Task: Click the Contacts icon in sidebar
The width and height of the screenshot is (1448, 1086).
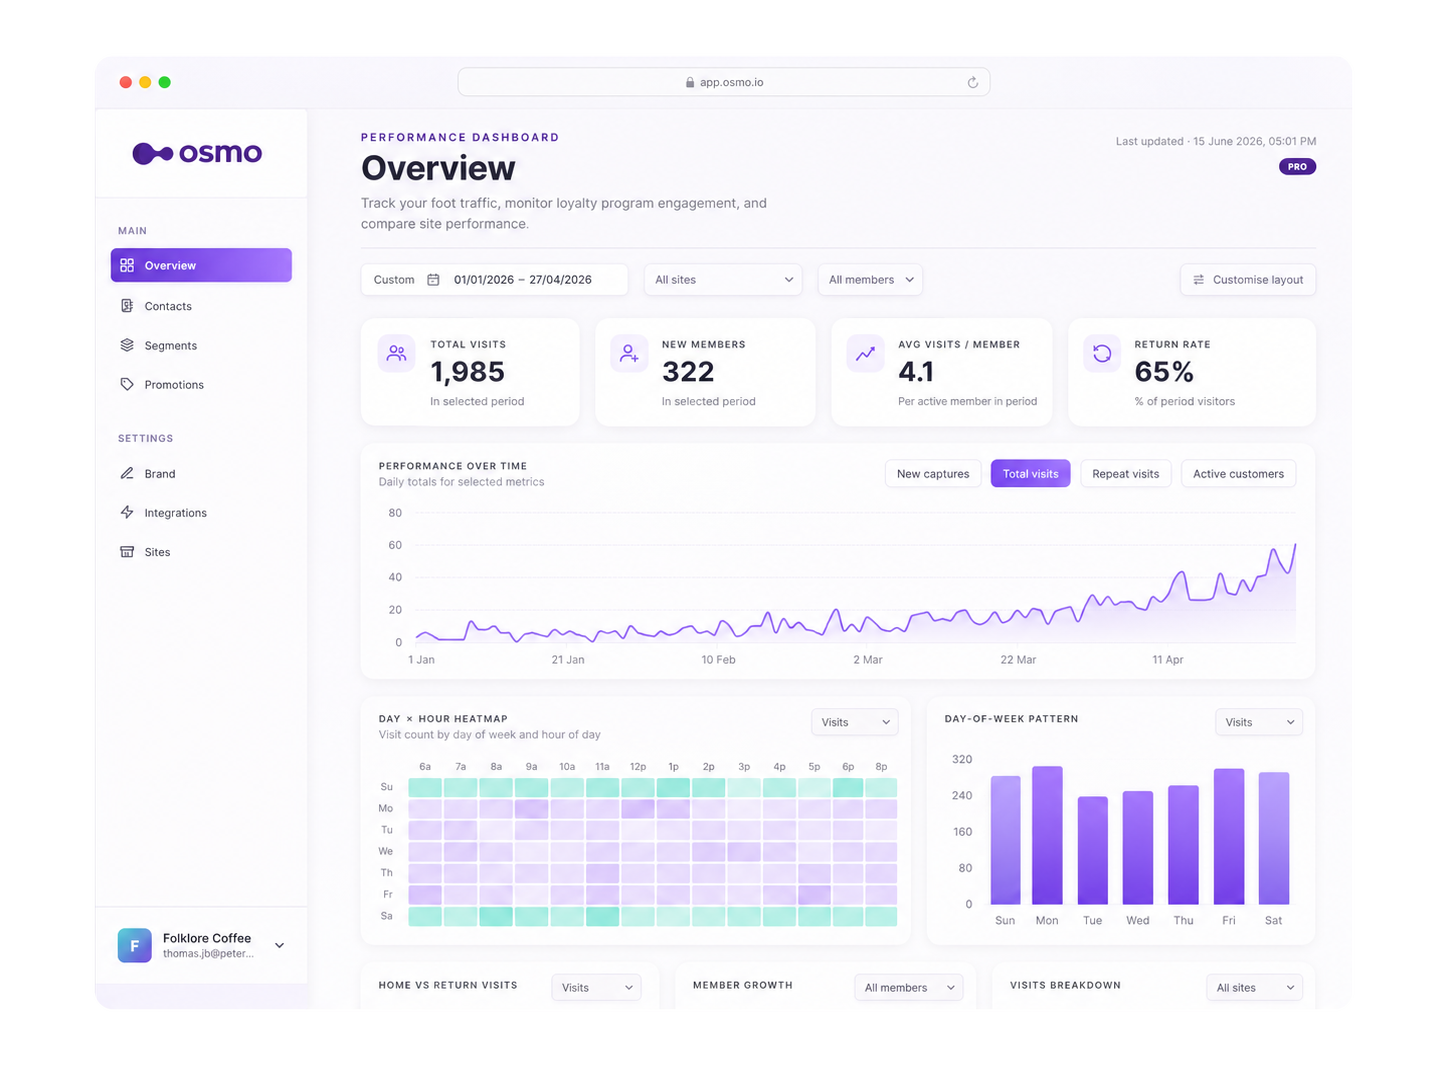Action: pos(127,306)
